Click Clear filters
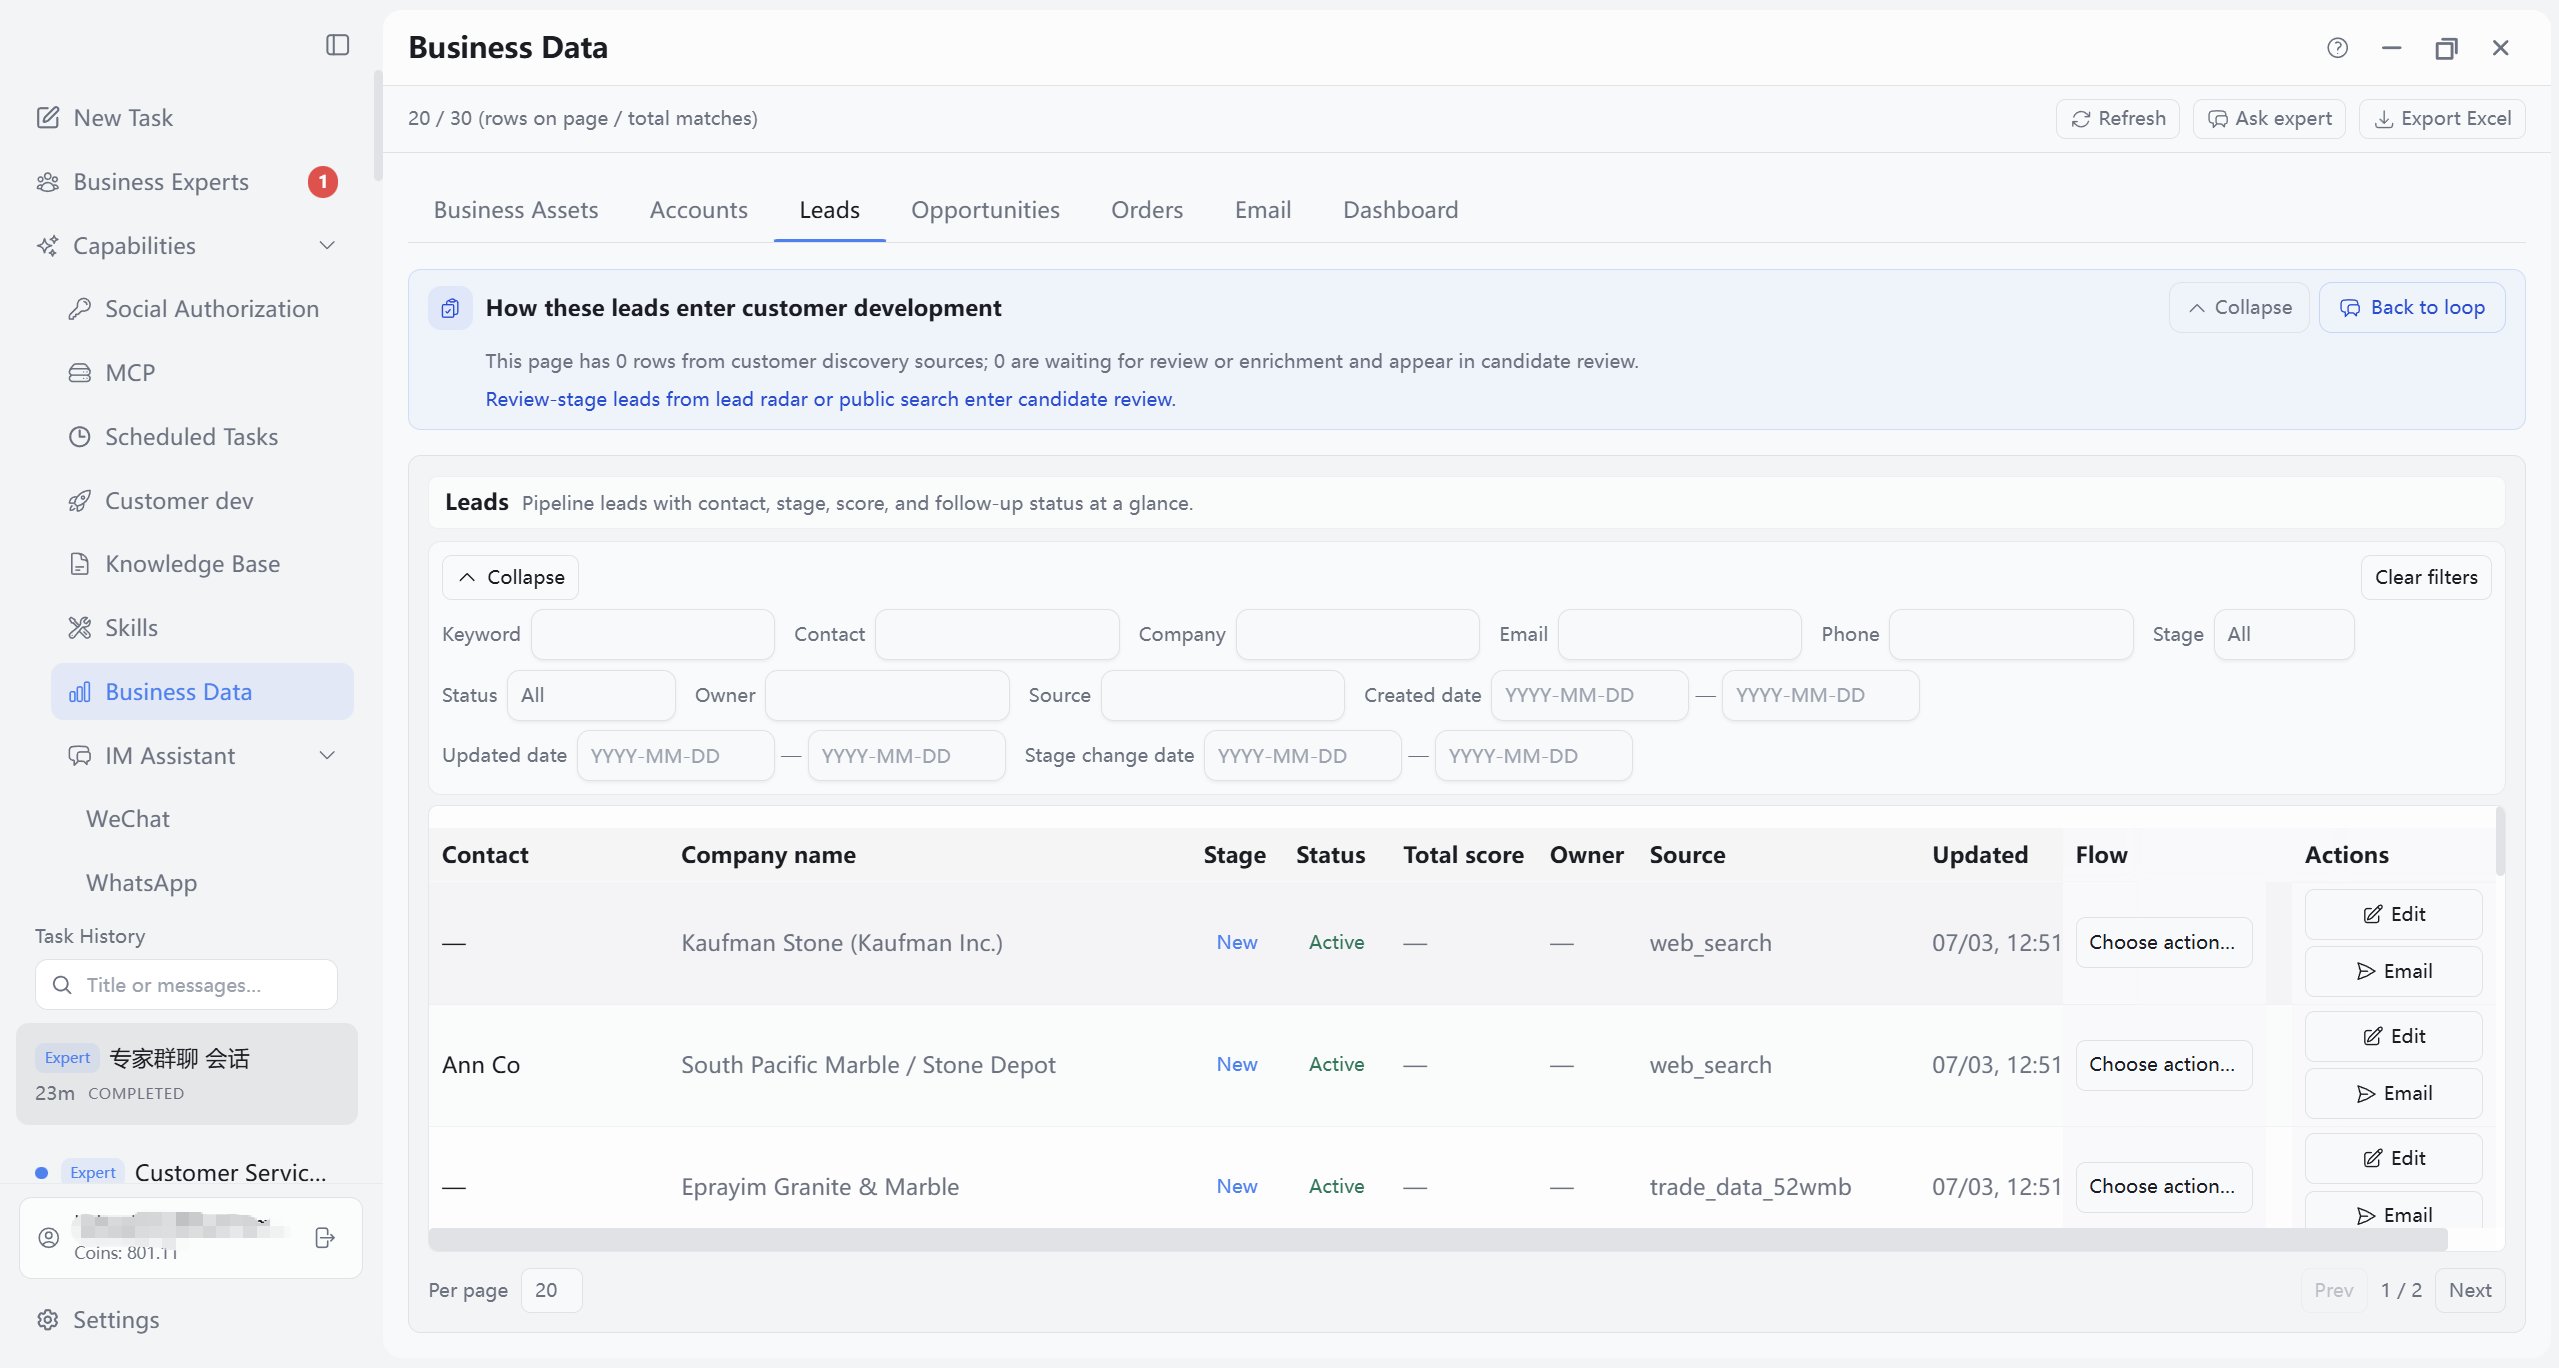Image resolution: width=2559 pixels, height=1368 pixels. point(2426,578)
